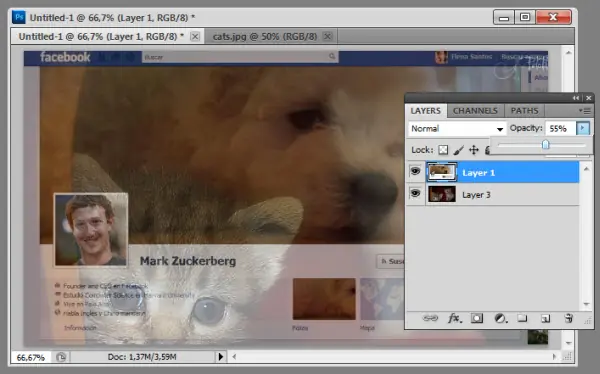Open the blend mode Normal dropdown
This screenshot has width=600, height=374.
[457, 129]
